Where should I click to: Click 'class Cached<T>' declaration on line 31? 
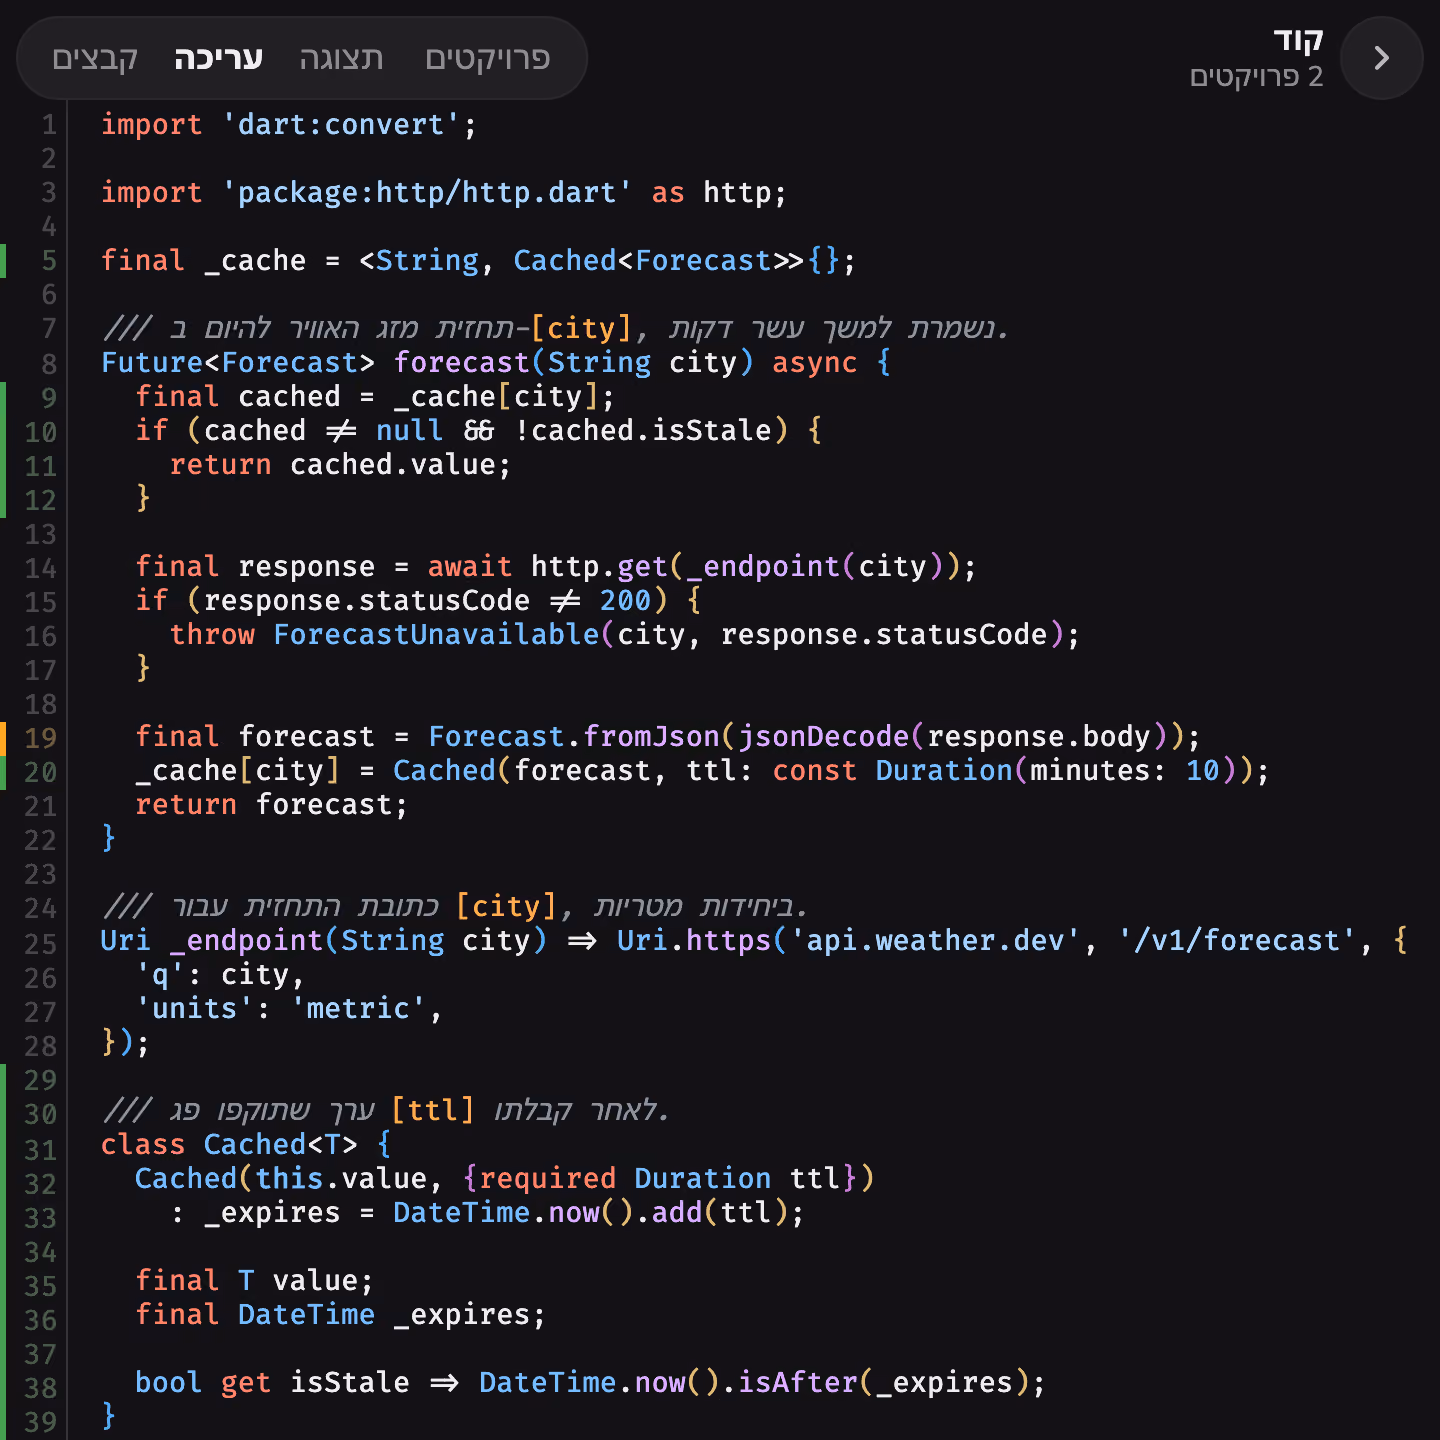tap(229, 1145)
